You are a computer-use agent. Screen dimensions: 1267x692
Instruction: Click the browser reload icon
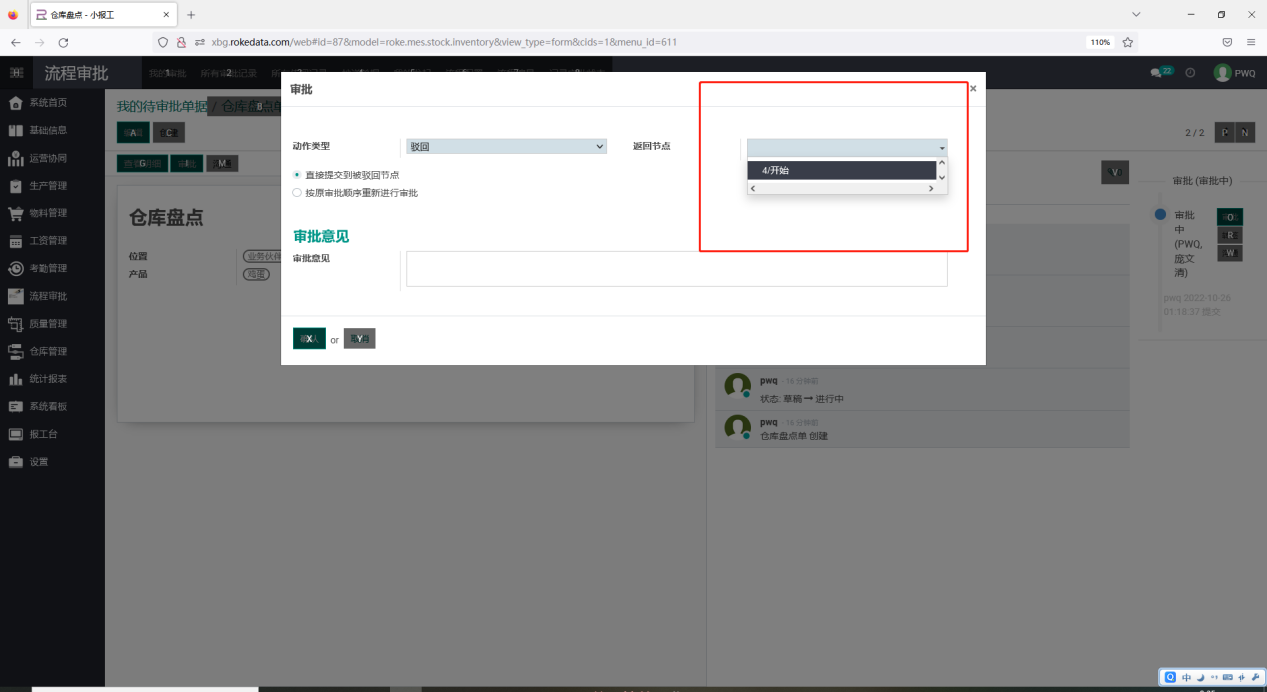(x=63, y=42)
